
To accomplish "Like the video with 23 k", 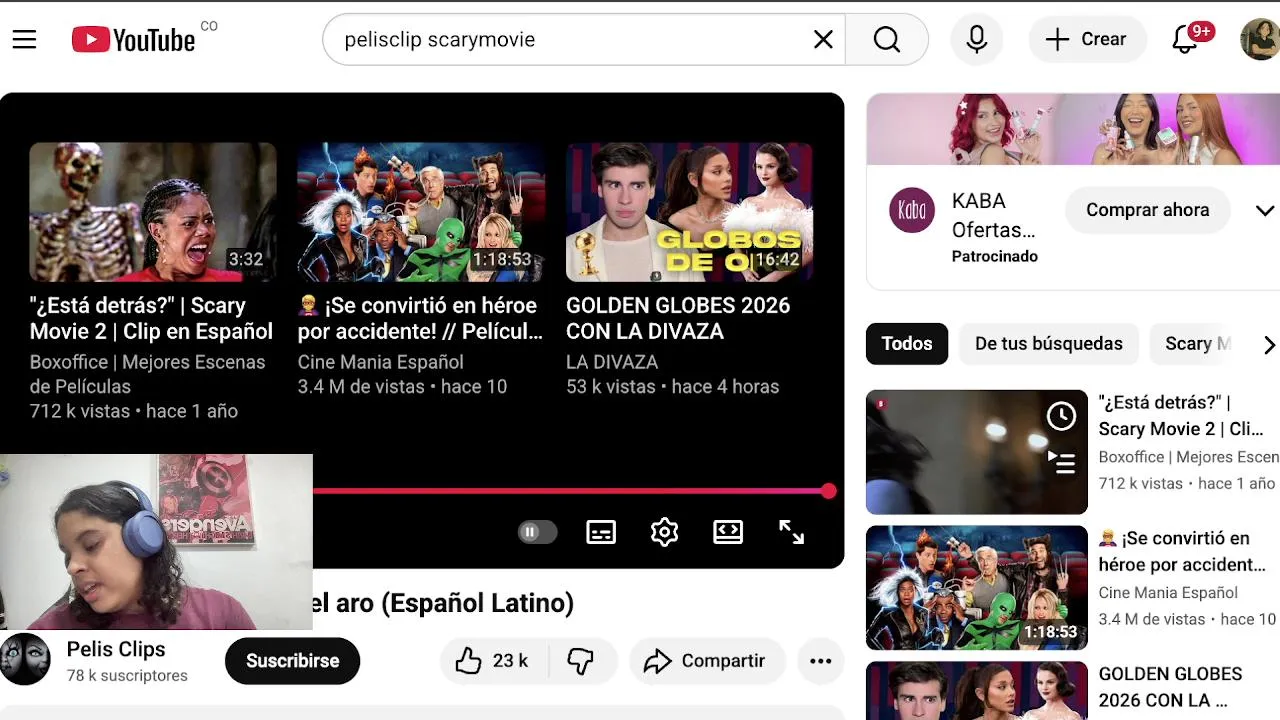I will [x=492, y=661].
